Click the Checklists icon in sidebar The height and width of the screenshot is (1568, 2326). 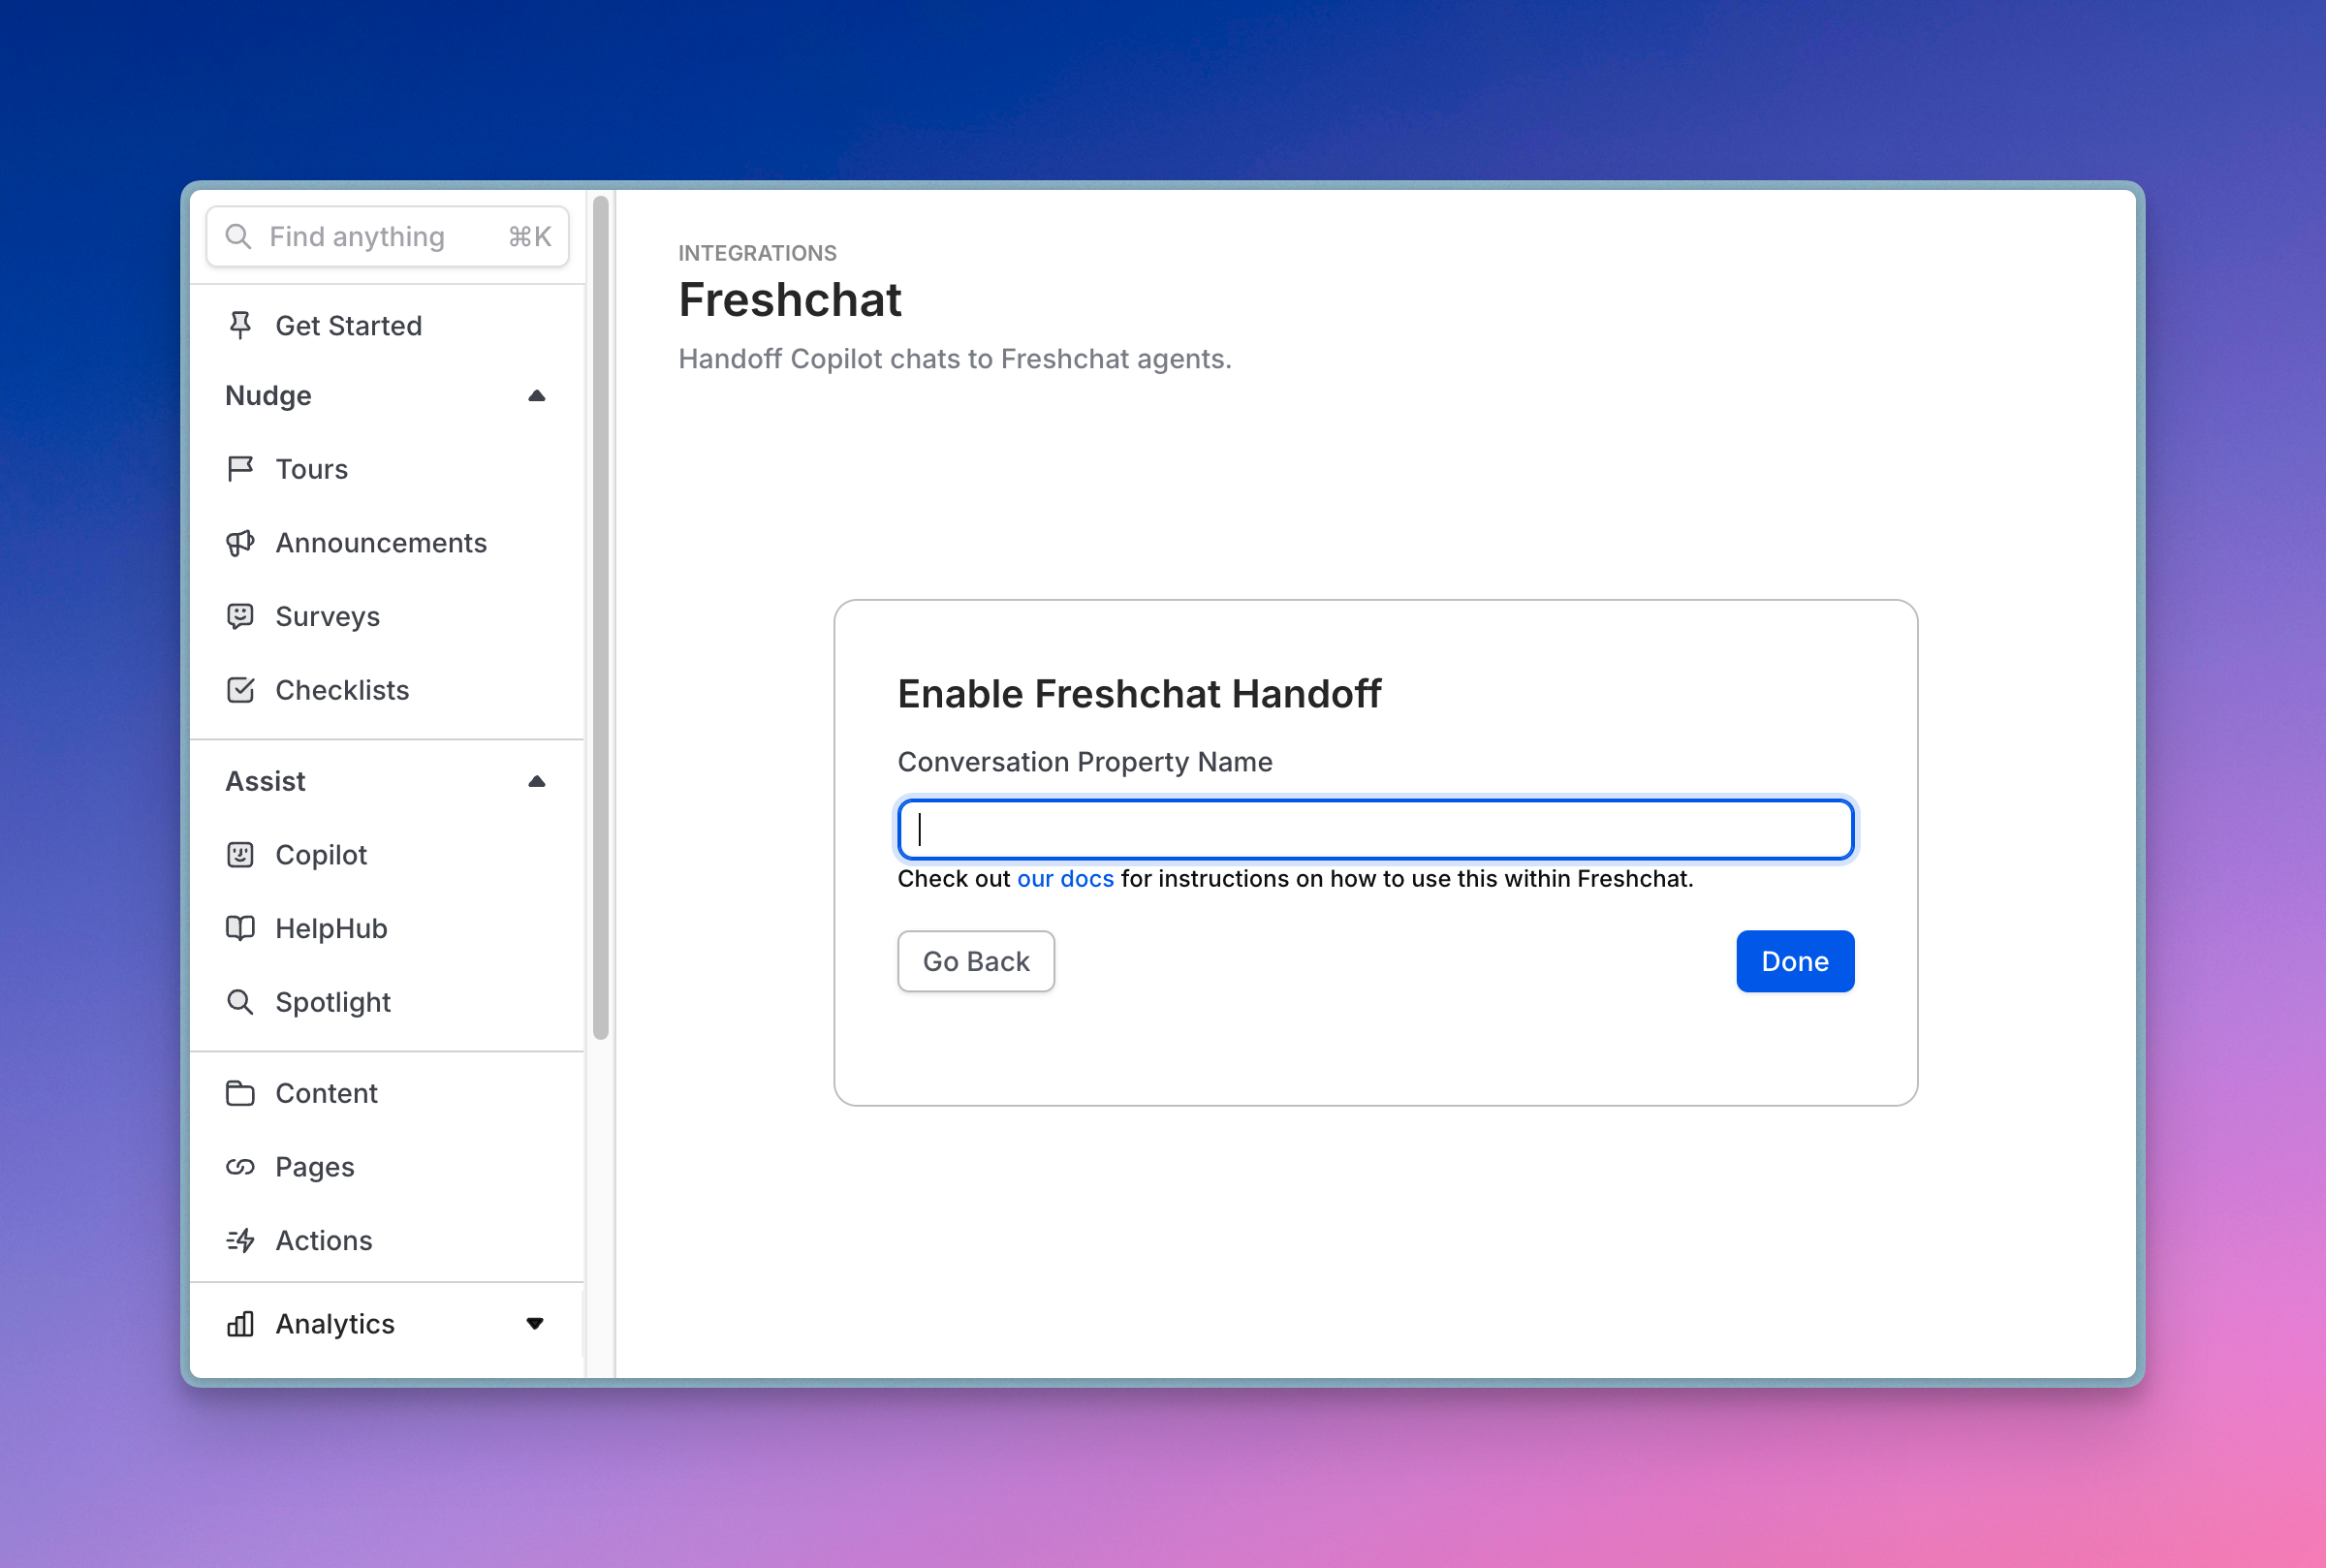(241, 689)
